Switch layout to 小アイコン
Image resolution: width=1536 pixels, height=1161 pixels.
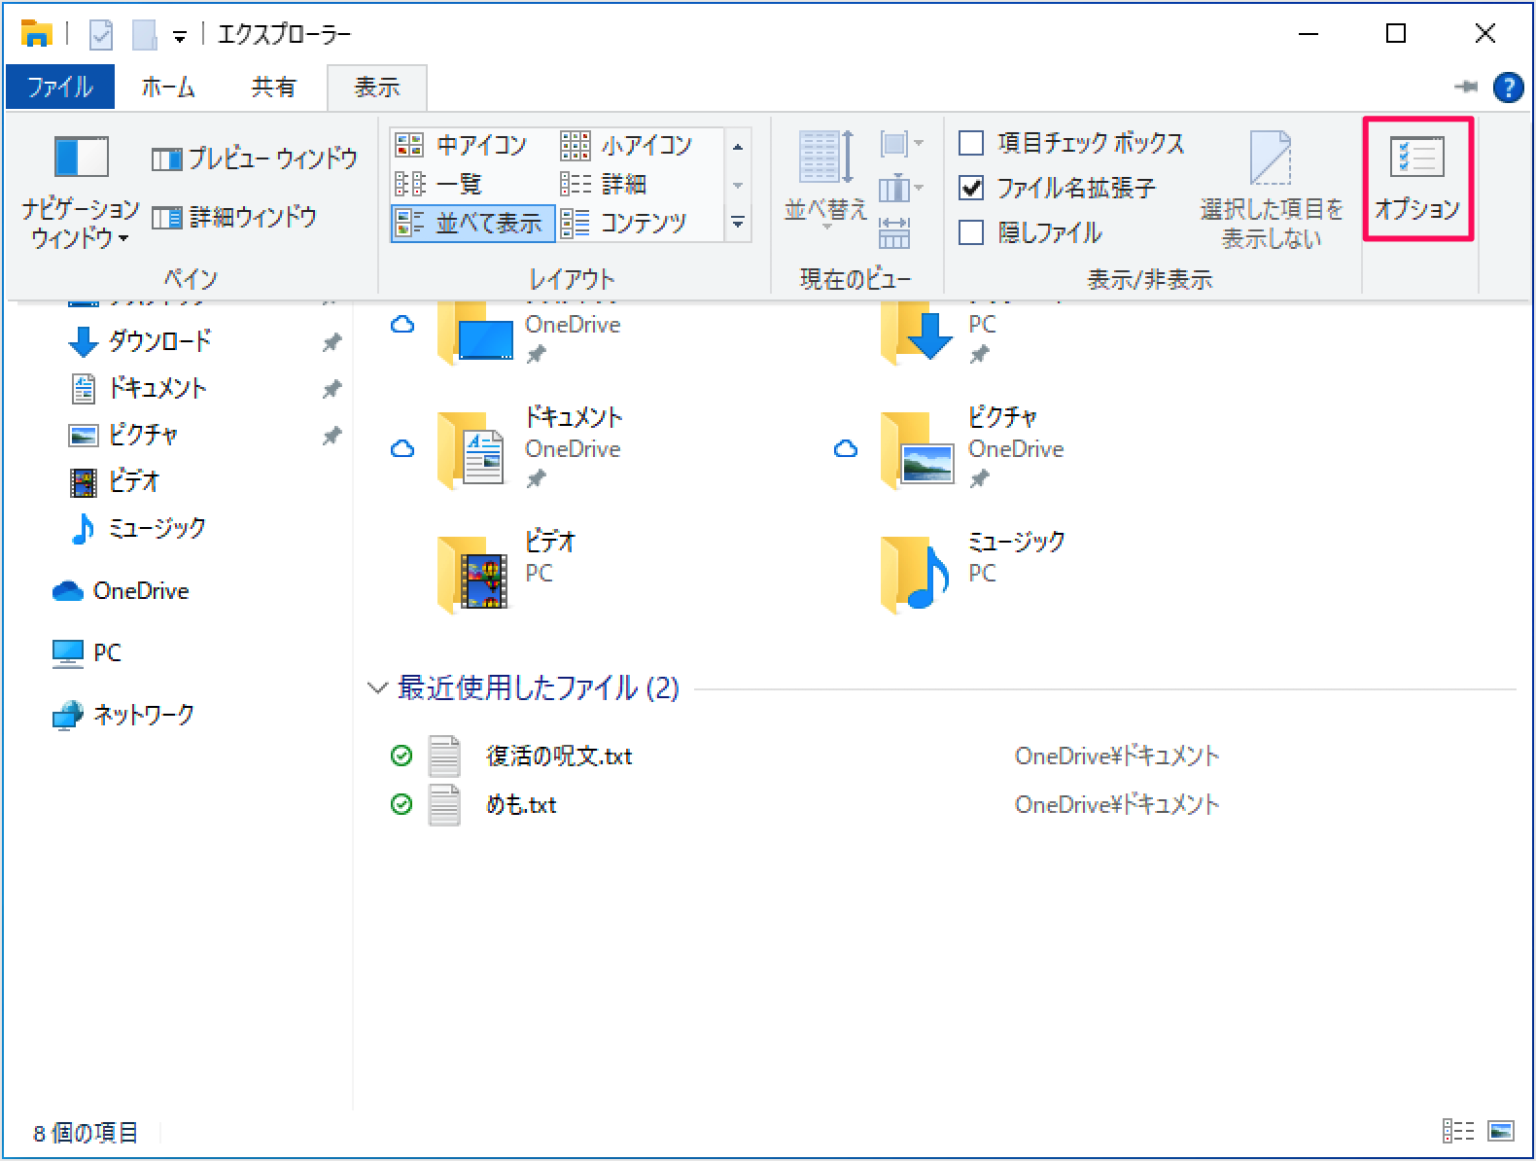(x=627, y=145)
